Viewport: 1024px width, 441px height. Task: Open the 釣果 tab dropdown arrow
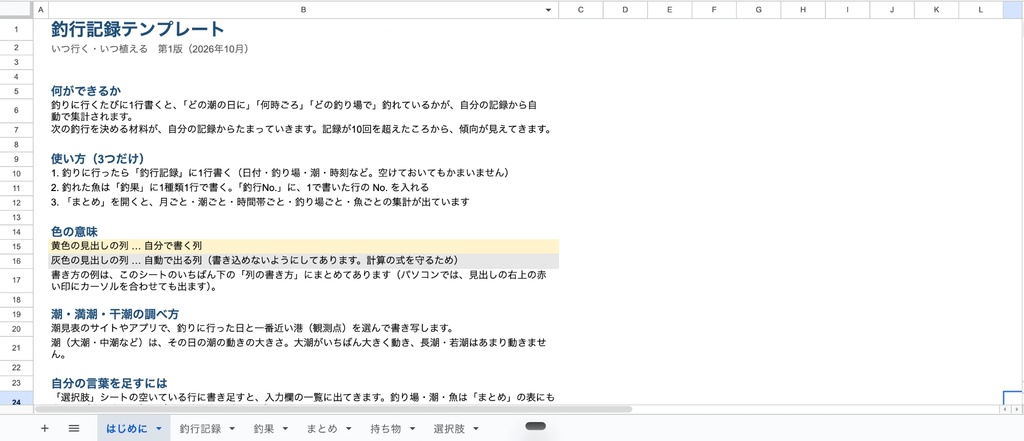pyautogui.click(x=285, y=429)
